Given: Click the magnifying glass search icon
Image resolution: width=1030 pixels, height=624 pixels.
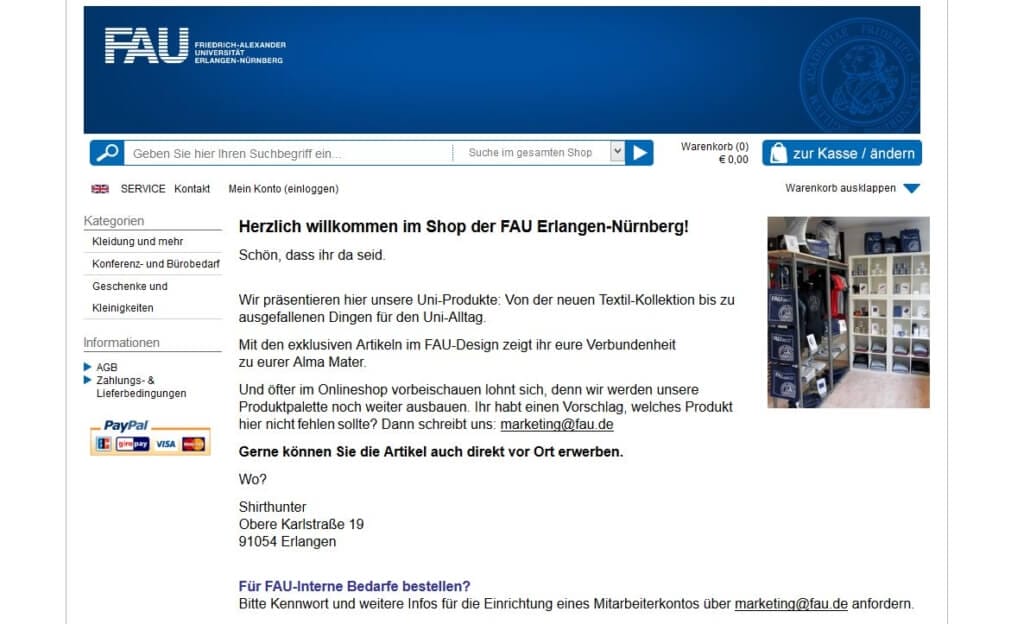Looking at the screenshot, I should (x=107, y=153).
